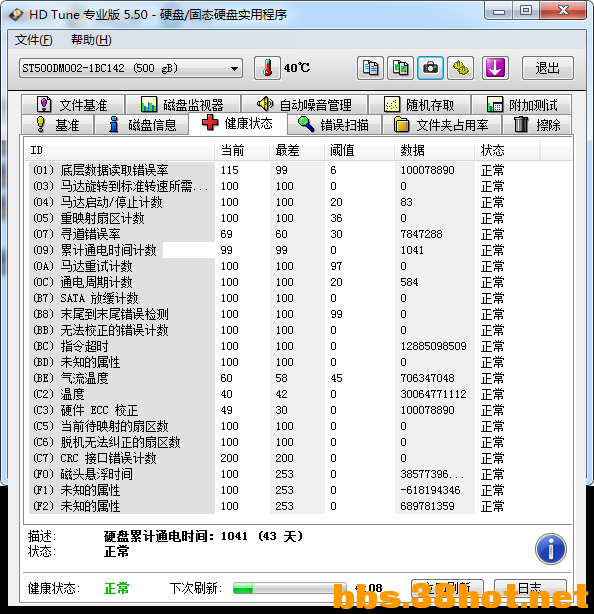The image size is (594, 614).
Task: Open the 文件(F) menu
Action: (34, 40)
